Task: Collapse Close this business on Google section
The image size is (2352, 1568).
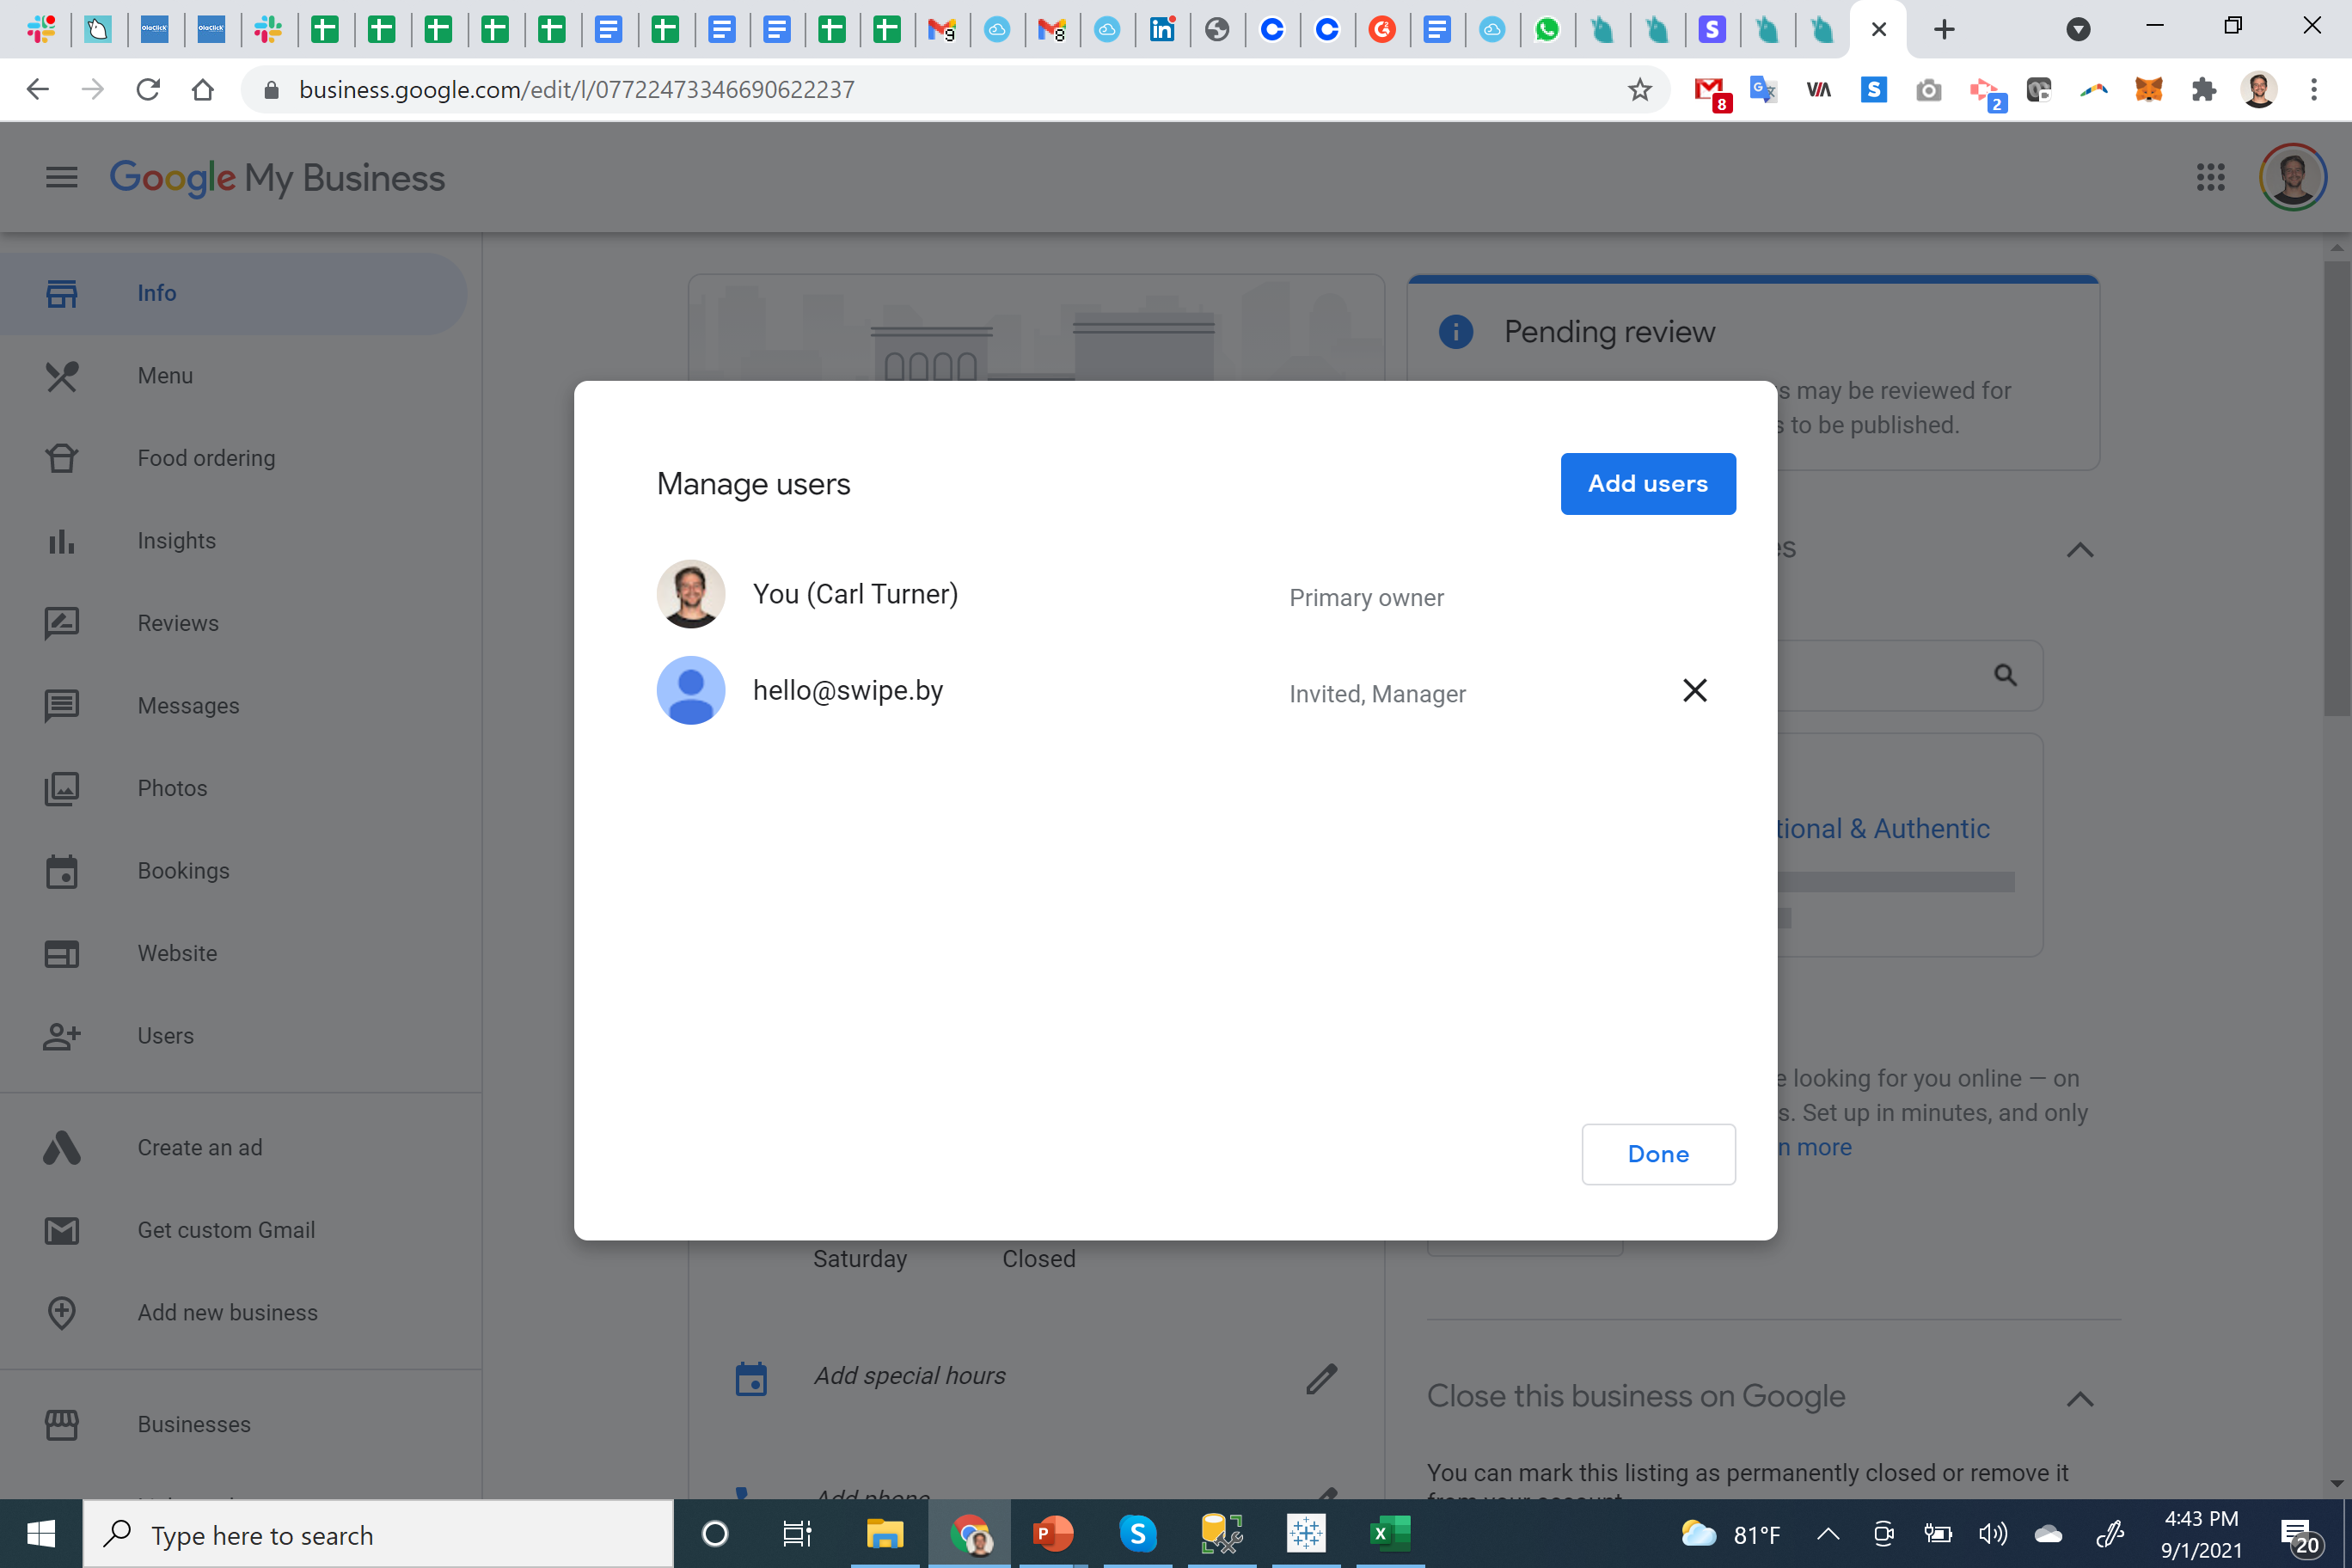Action: tap(2080, 1399)
